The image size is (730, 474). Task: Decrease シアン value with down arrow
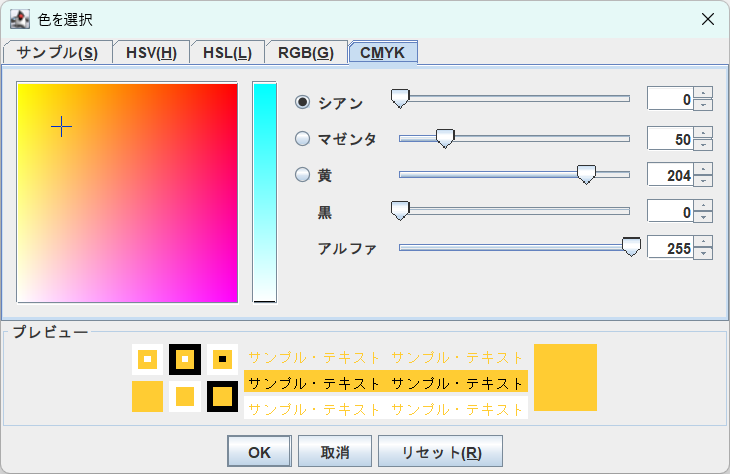pos(703,105)
